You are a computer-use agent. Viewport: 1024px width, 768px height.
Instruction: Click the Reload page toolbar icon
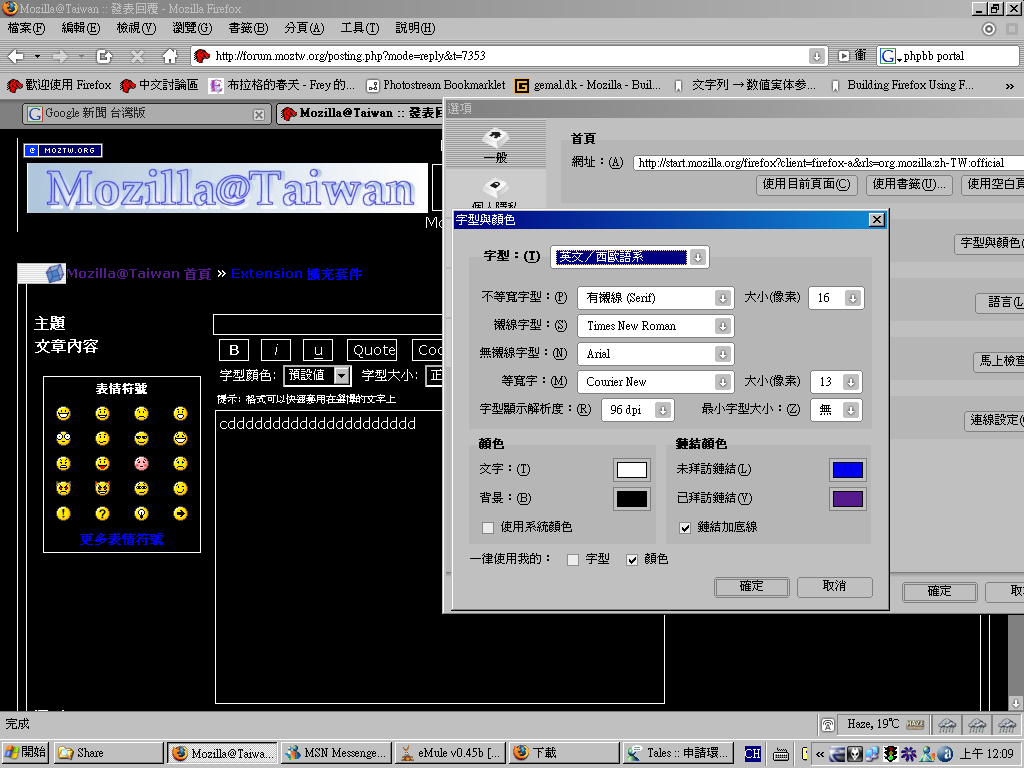[104, 56]
